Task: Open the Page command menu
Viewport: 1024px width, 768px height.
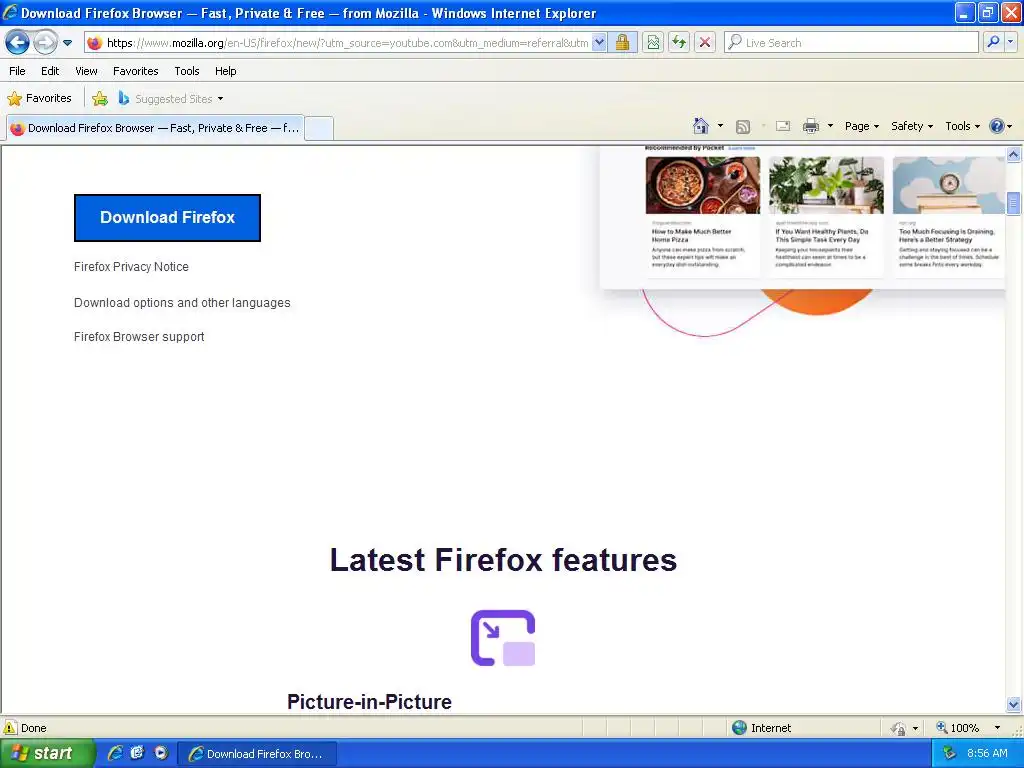Action: (861, 127)
